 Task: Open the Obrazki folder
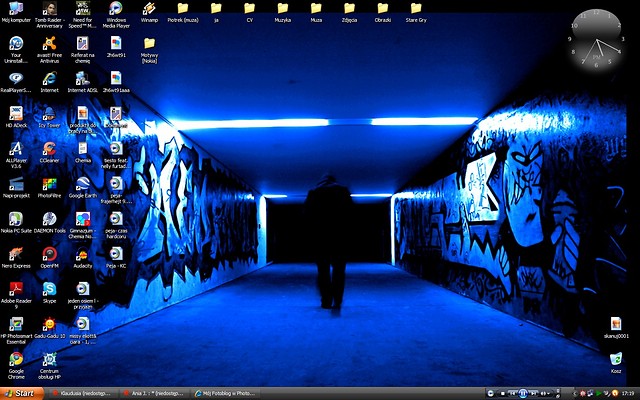point(382,12)
